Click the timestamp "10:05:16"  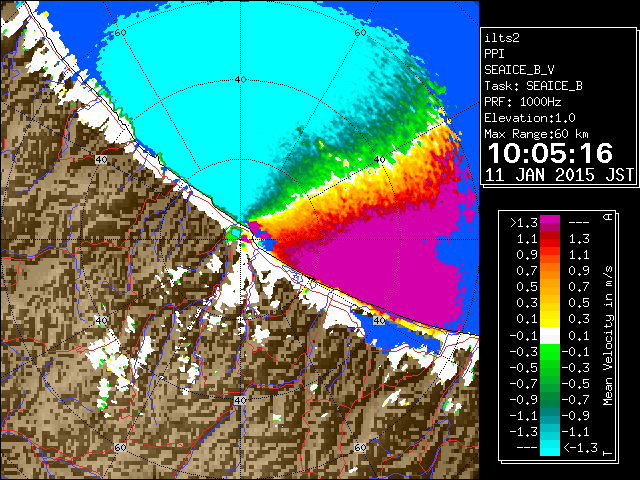[551, 153]
